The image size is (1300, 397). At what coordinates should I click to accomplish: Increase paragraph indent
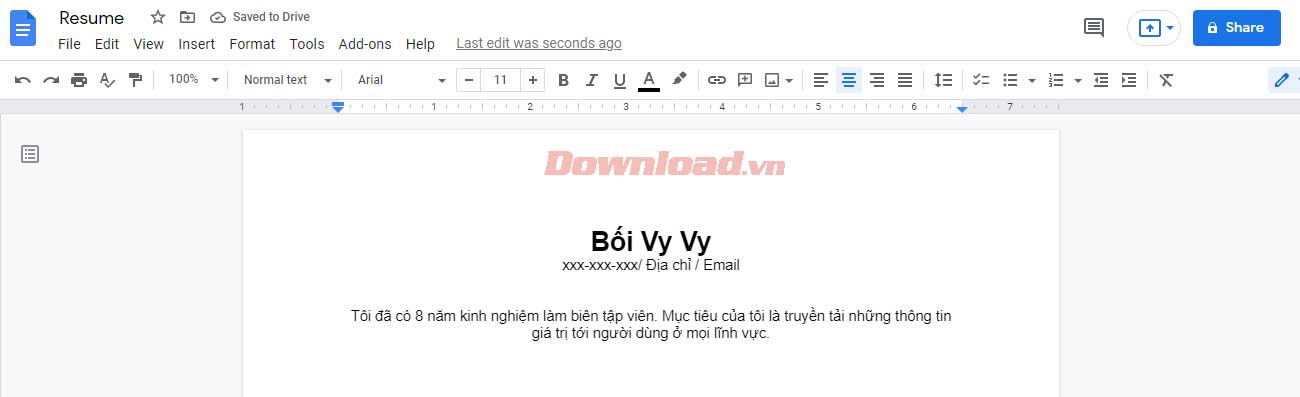pyautogui.click(x=1129, y=80)
